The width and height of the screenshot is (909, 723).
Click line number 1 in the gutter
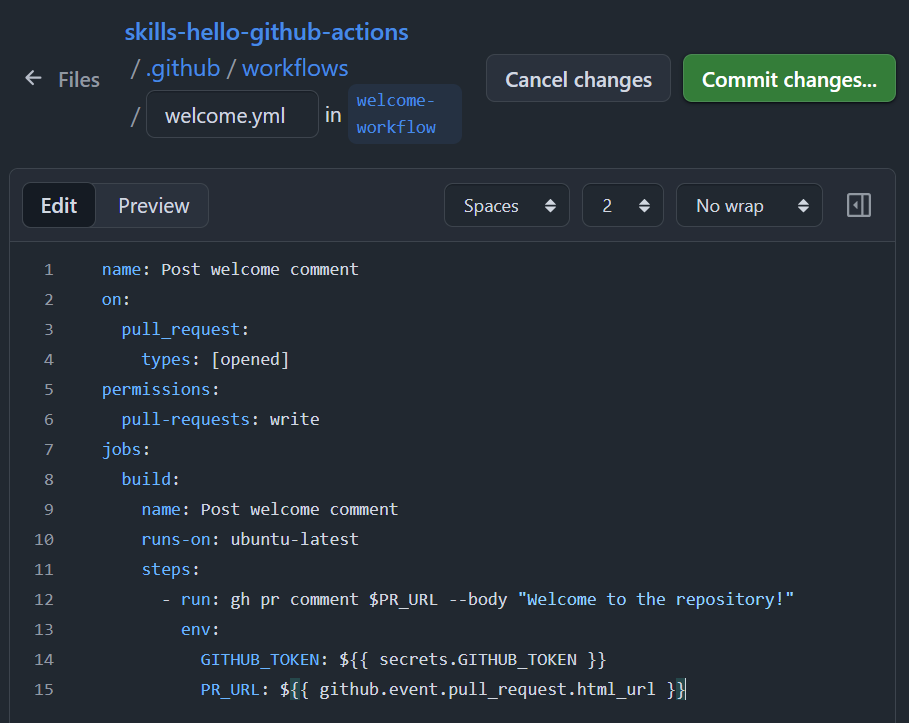click(47, 270)
